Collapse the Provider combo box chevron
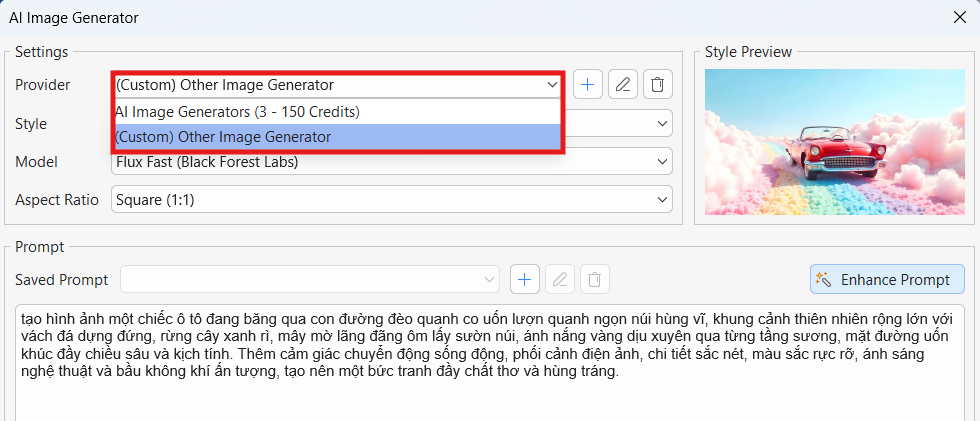980x421 pixels. click(x=552, y=84)
